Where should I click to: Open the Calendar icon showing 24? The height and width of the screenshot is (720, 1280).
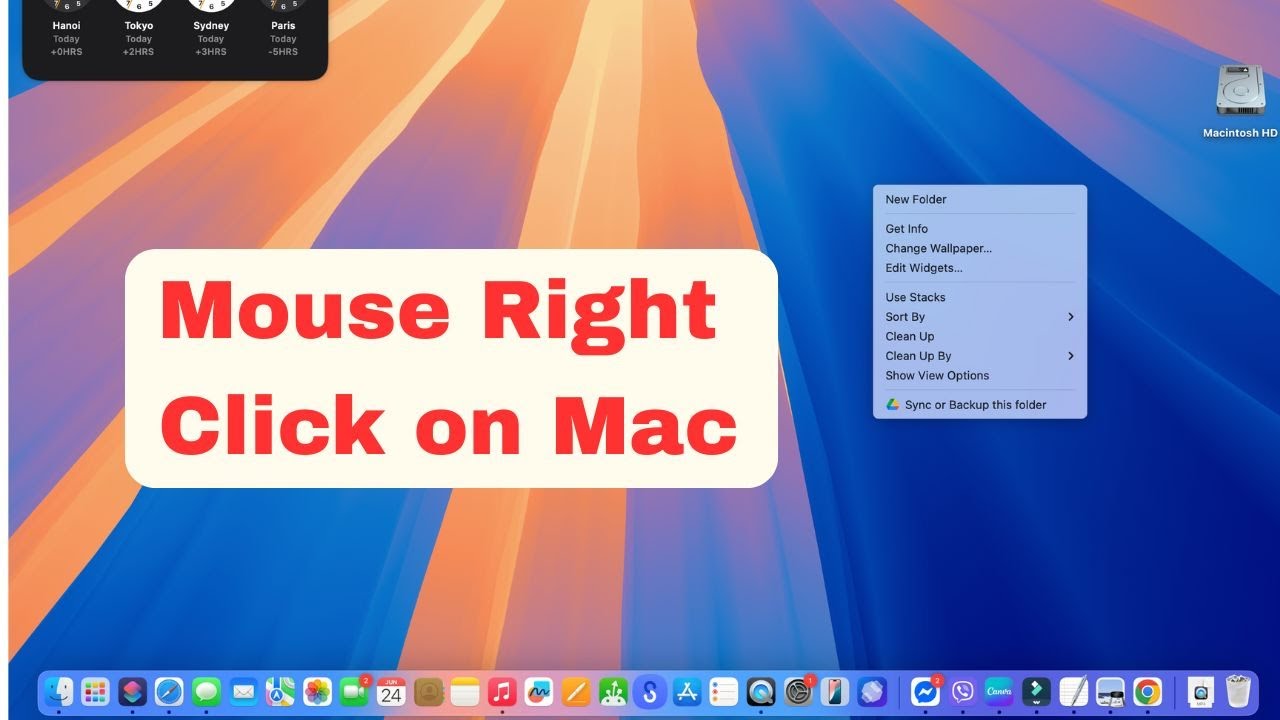(x=391, y=691)
